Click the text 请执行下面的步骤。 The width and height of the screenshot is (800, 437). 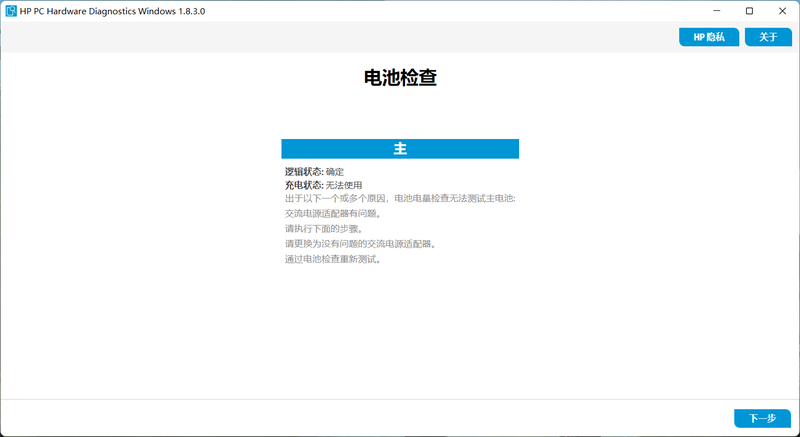[x=324, y=229]
